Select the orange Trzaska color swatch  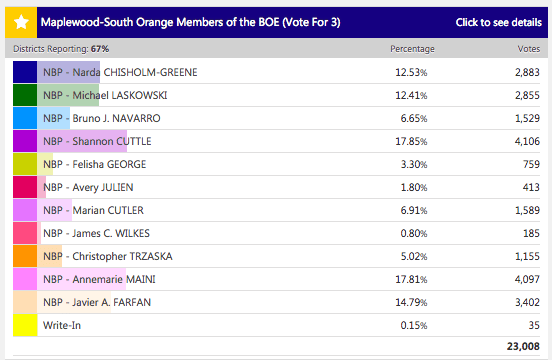pyautogui.click(x=25, y=256)
